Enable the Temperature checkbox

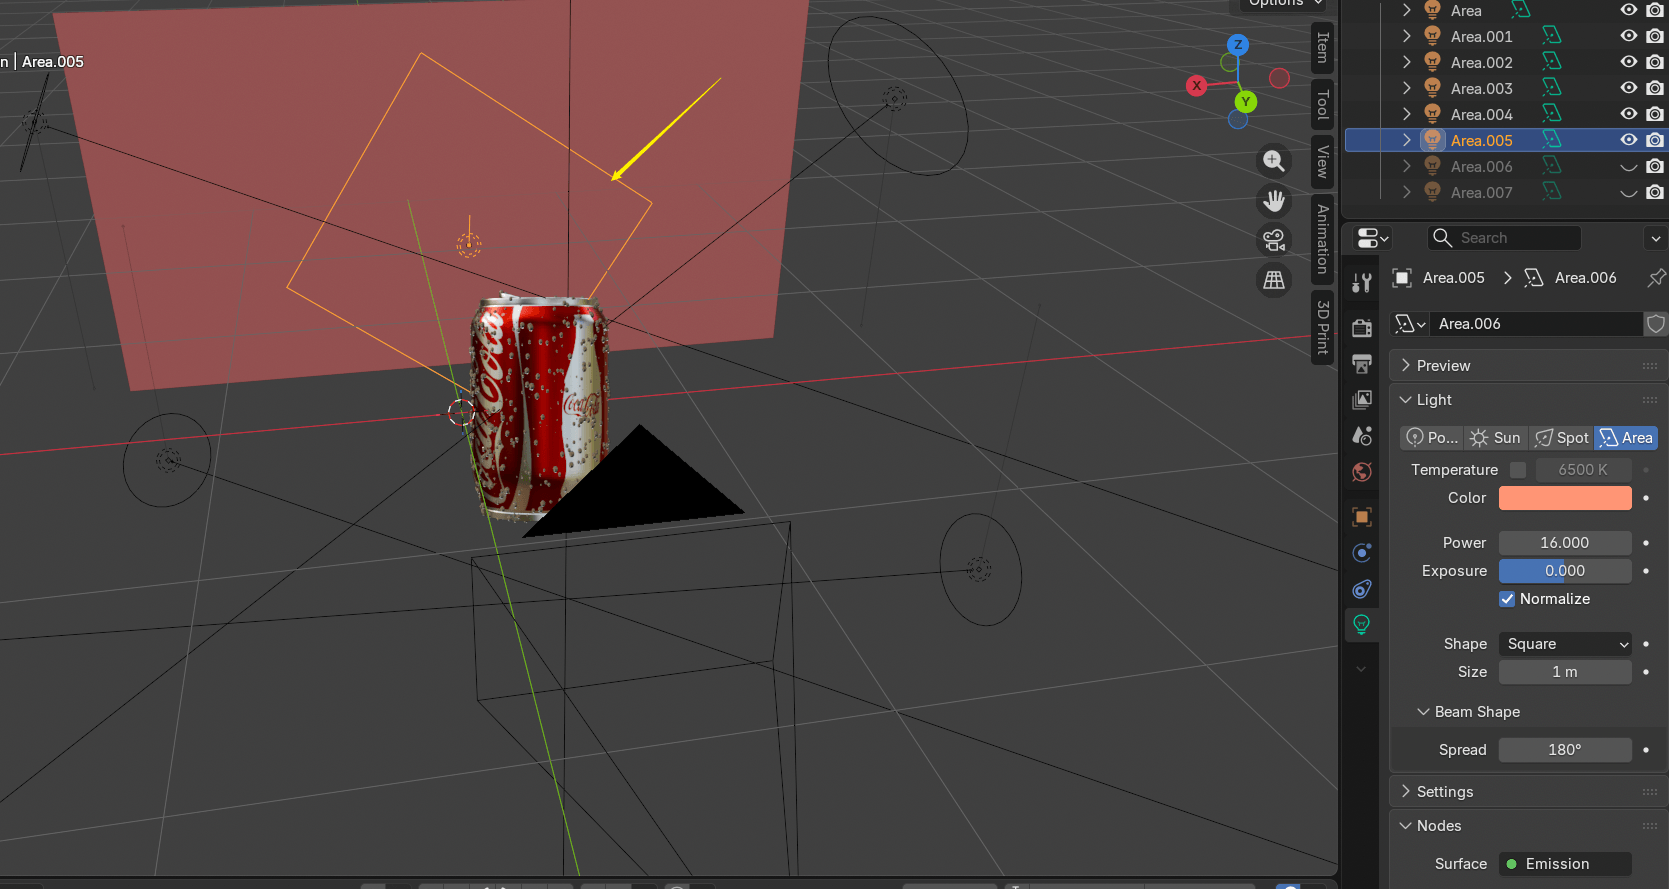pyautogui.click(x=1518, y=470)
